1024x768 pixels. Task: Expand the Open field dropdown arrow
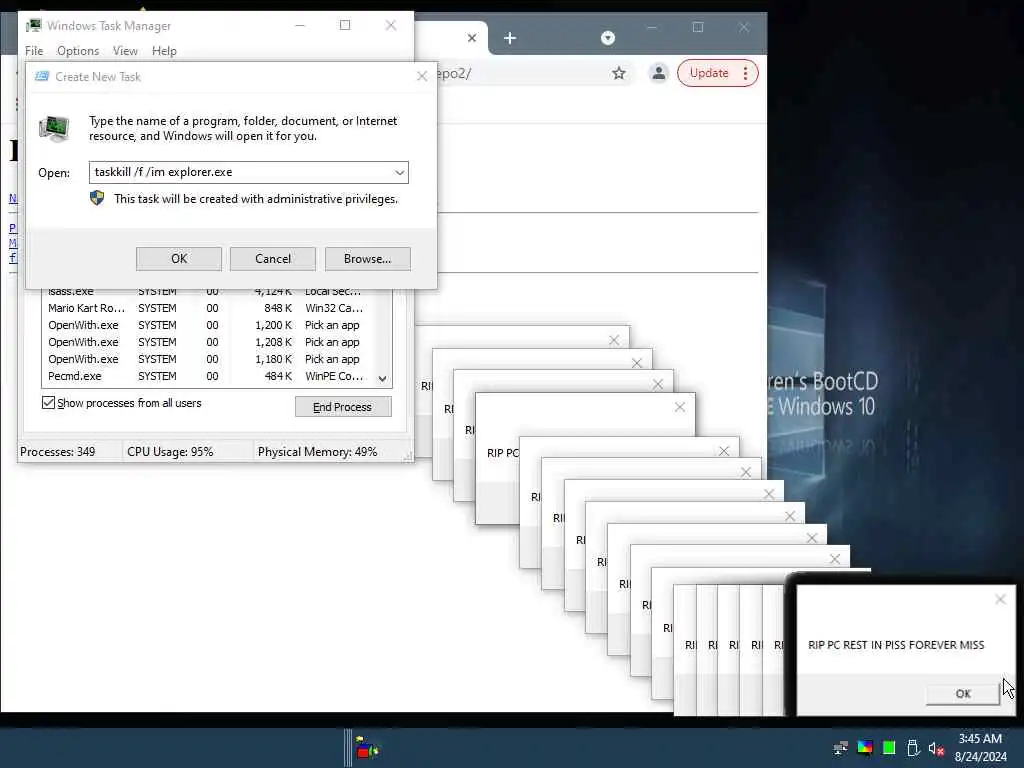[399, 172]
